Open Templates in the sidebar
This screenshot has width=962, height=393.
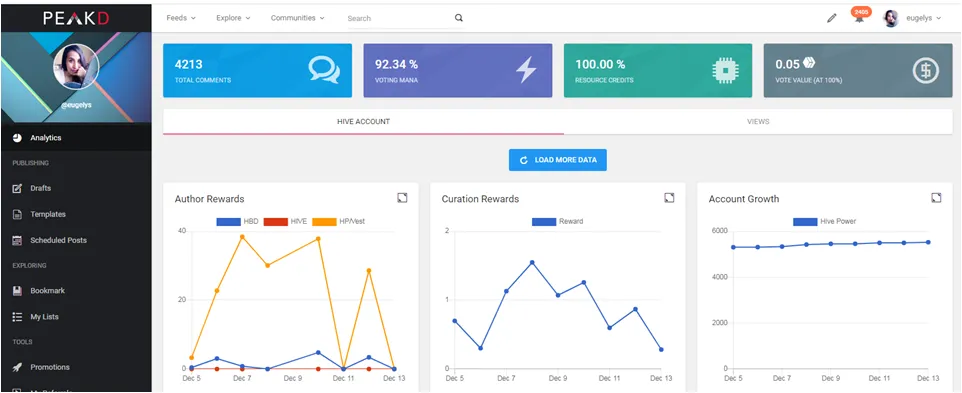pos(75,215)
